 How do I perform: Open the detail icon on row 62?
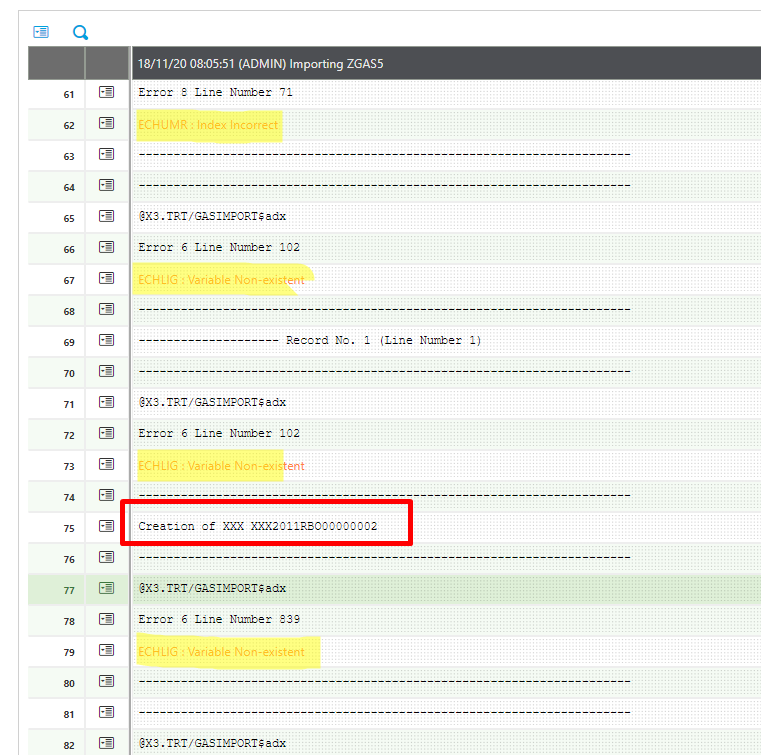coord(107,124)
